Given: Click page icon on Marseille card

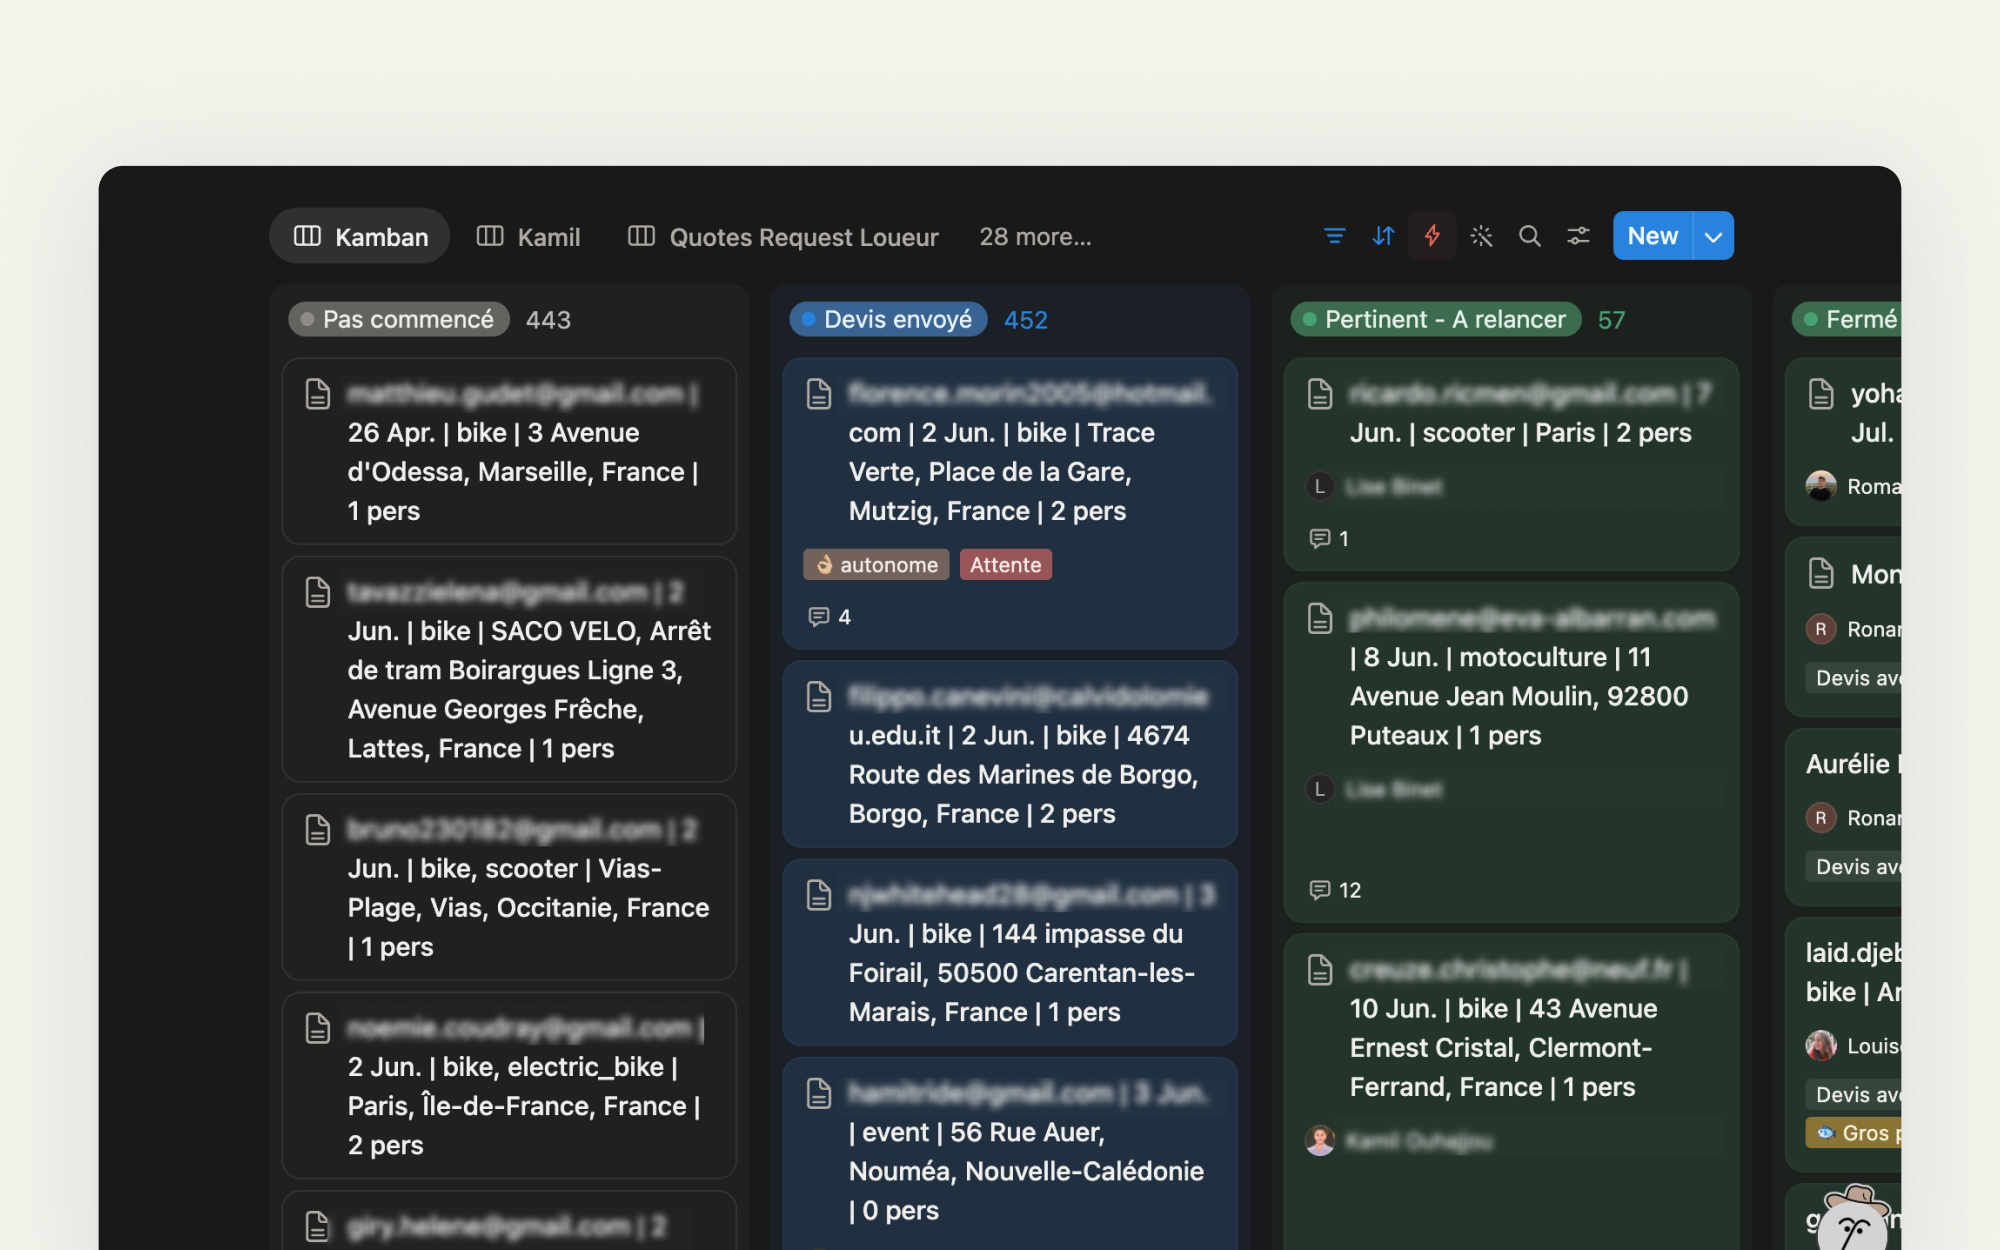Looking at the screenshot, I should pyautogui.click(x=318, y=394).
